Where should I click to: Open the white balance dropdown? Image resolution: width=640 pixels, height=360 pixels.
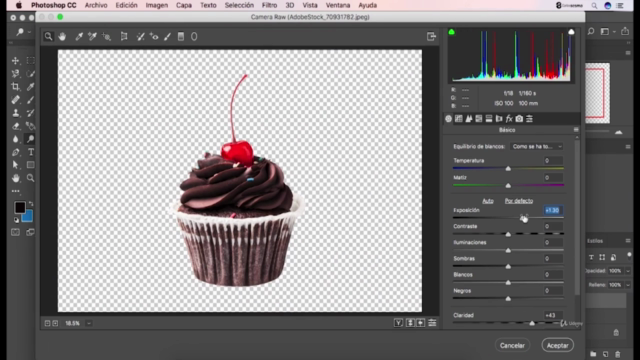click(x=536, y=147)
